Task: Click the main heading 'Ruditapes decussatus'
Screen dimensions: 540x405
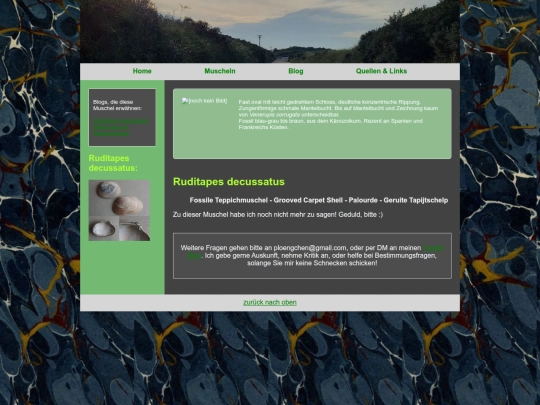Action: (229, 182)
